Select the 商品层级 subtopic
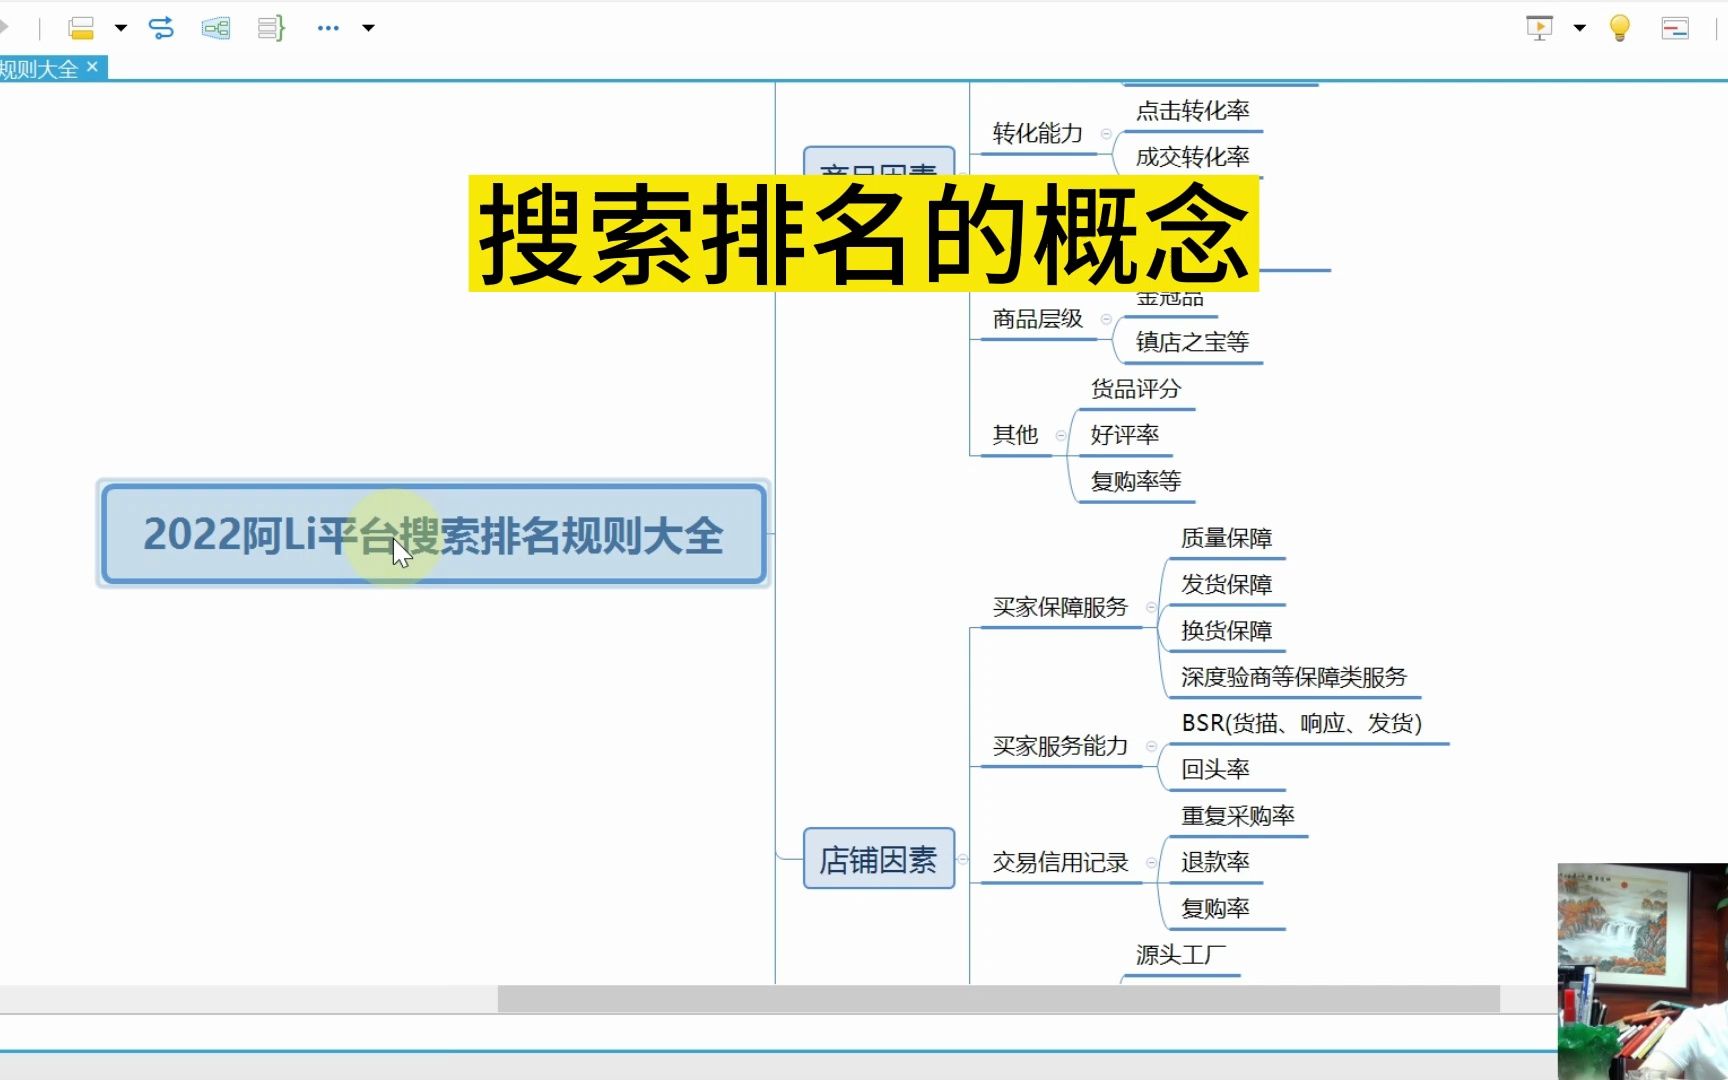Image resolution: width=1728 pixels, height=1080 pixels. pos(1038,318)
